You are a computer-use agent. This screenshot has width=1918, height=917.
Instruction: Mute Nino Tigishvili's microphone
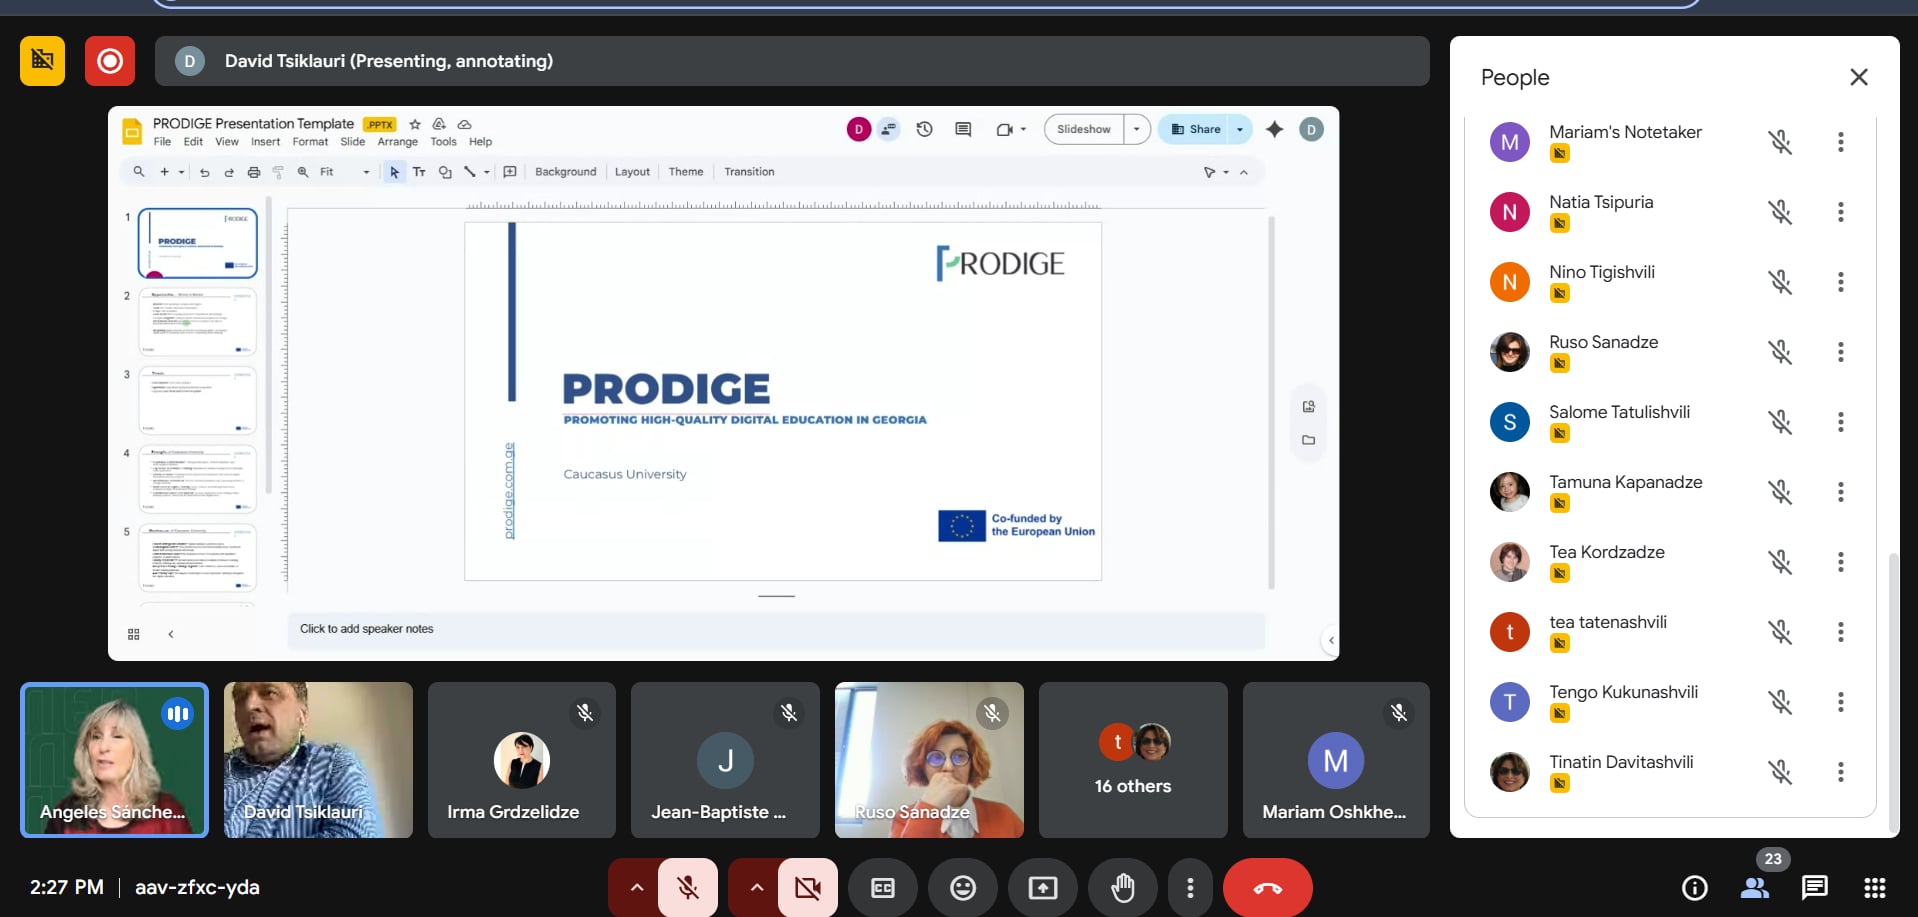click(1780, 282)
